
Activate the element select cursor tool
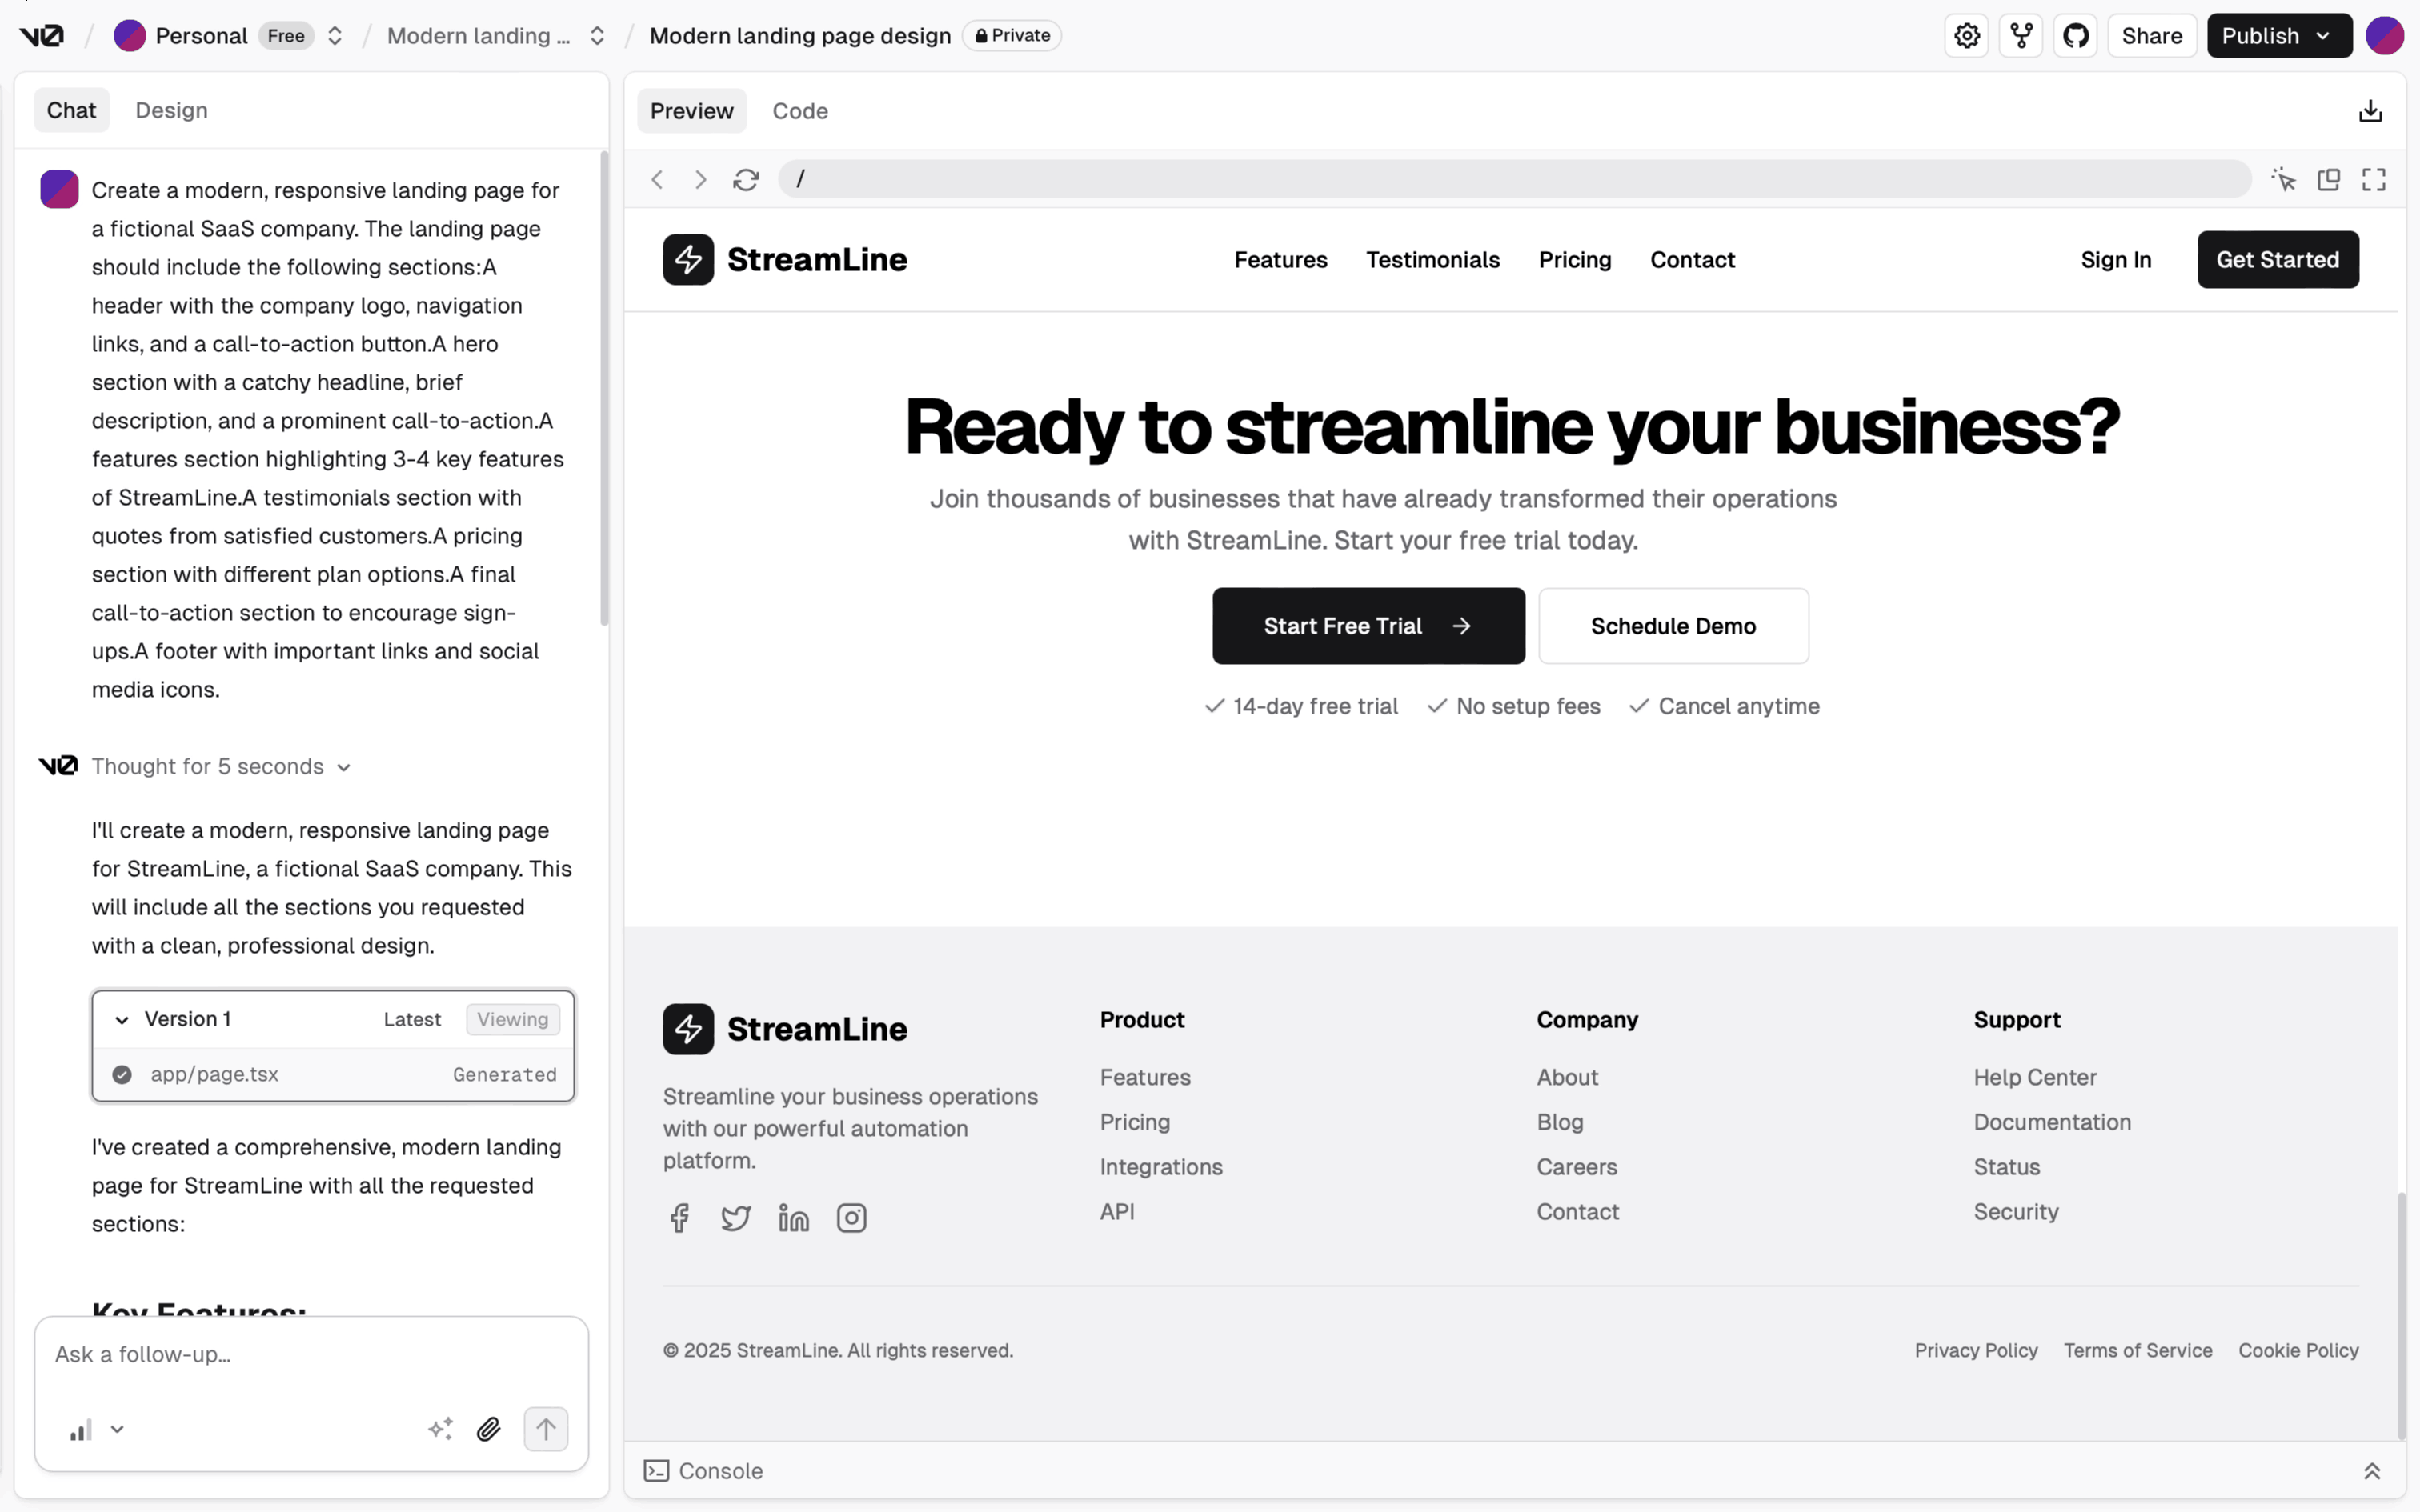2283,180
